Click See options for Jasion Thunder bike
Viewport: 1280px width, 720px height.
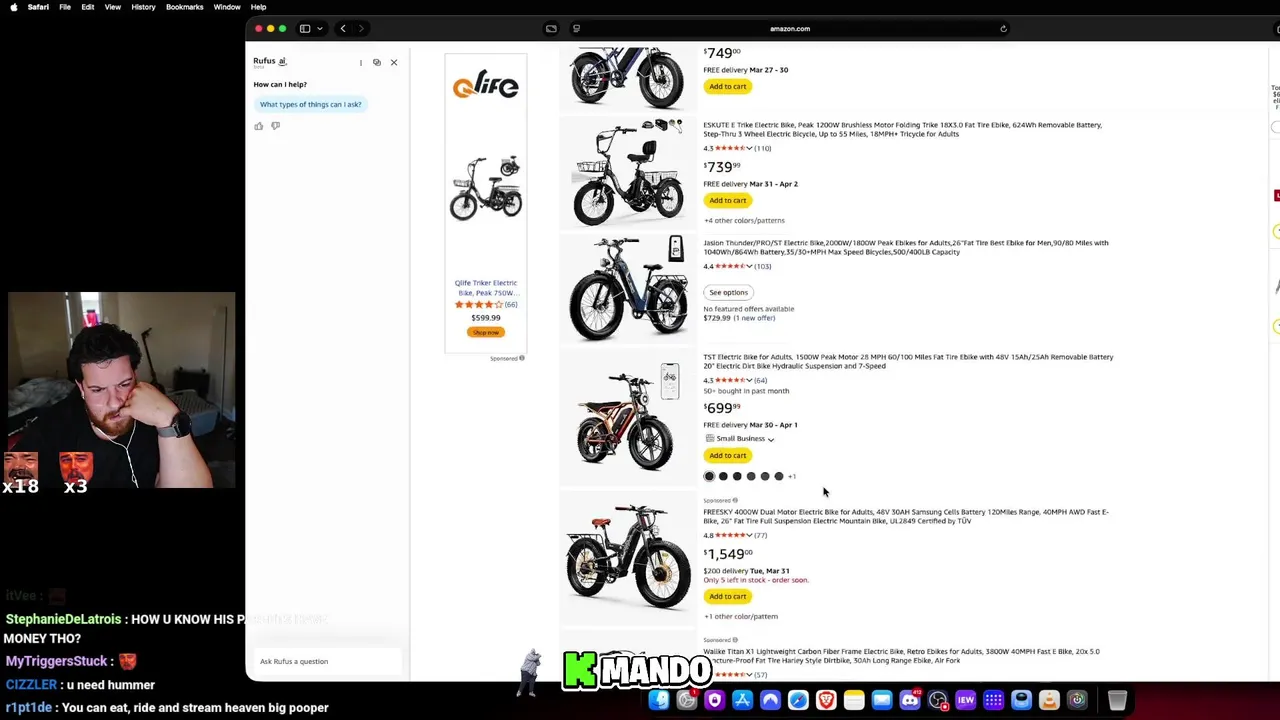(728, 292)
